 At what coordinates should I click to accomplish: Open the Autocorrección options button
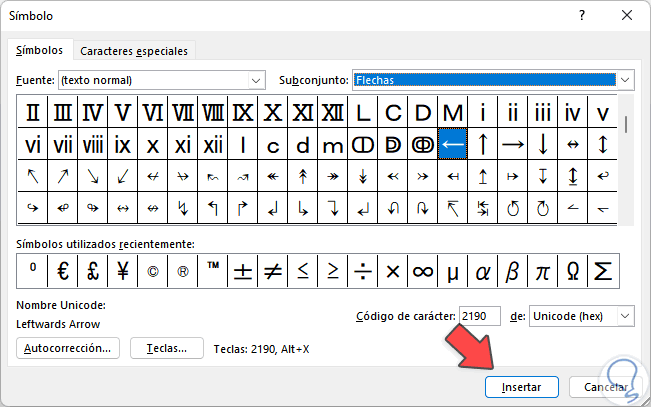tap(69, 348)
